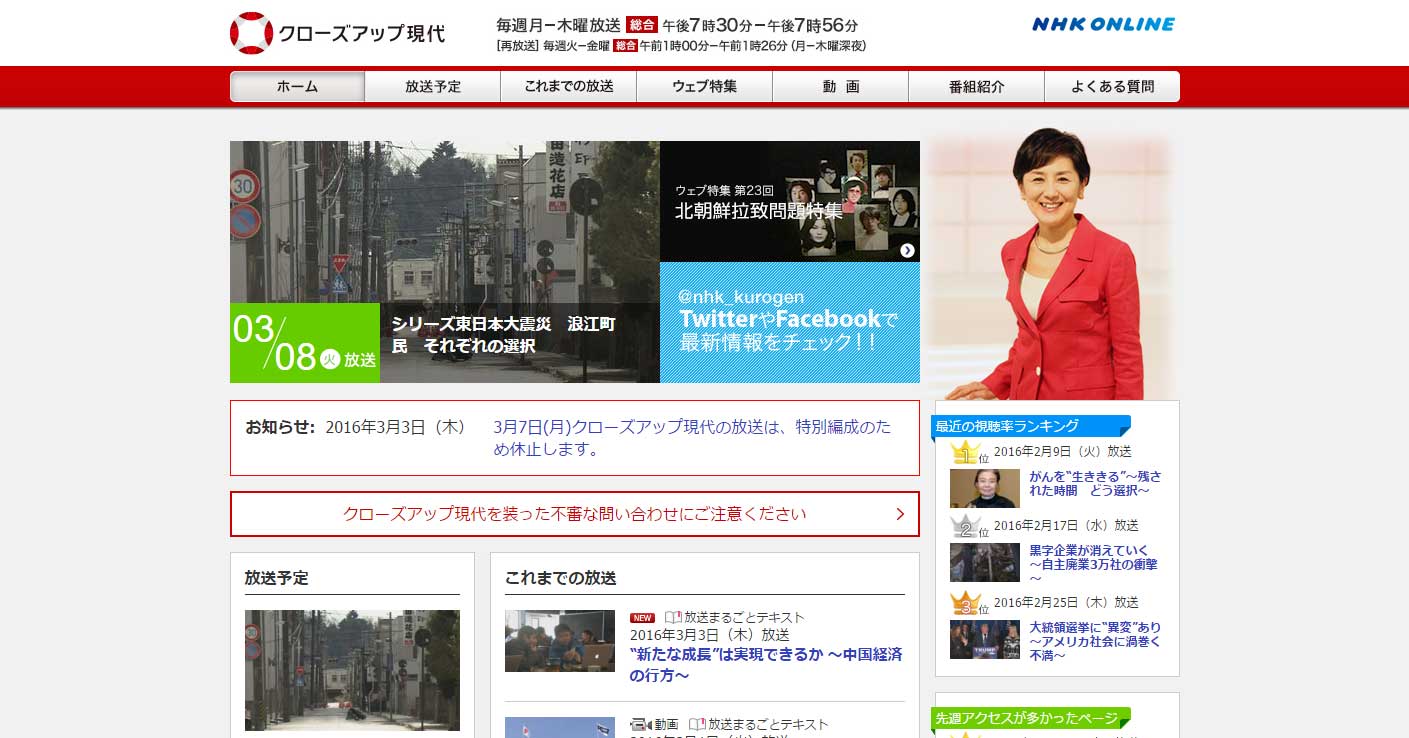This screenshot has width=1409, height=738.
Task: Click the 2016年3月3日（木）放送 date text
Action: [710, 635]
